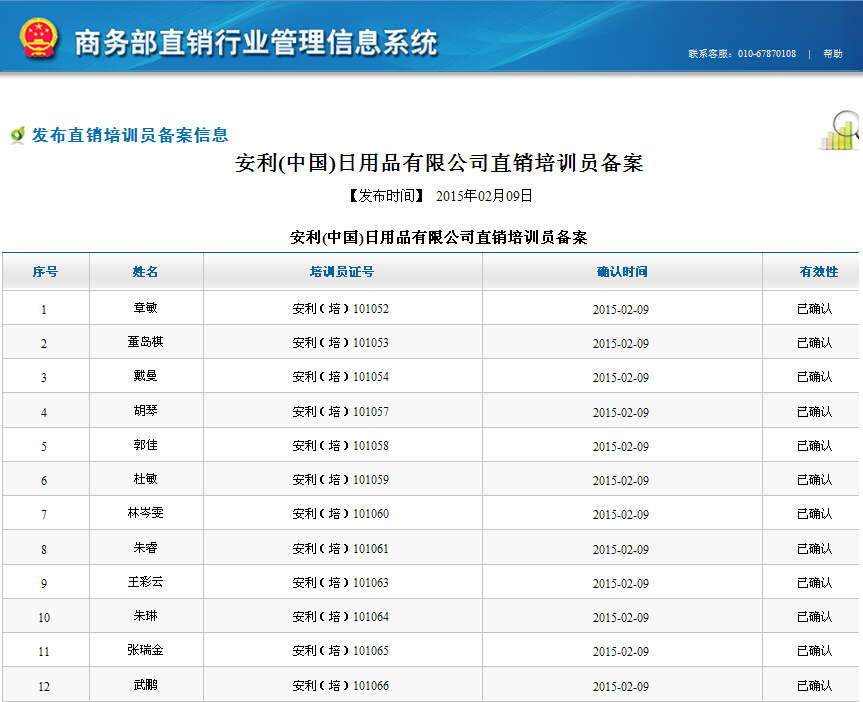Click the 有效性 column header
The image size is (863, 702).
[x=818, y=272]
